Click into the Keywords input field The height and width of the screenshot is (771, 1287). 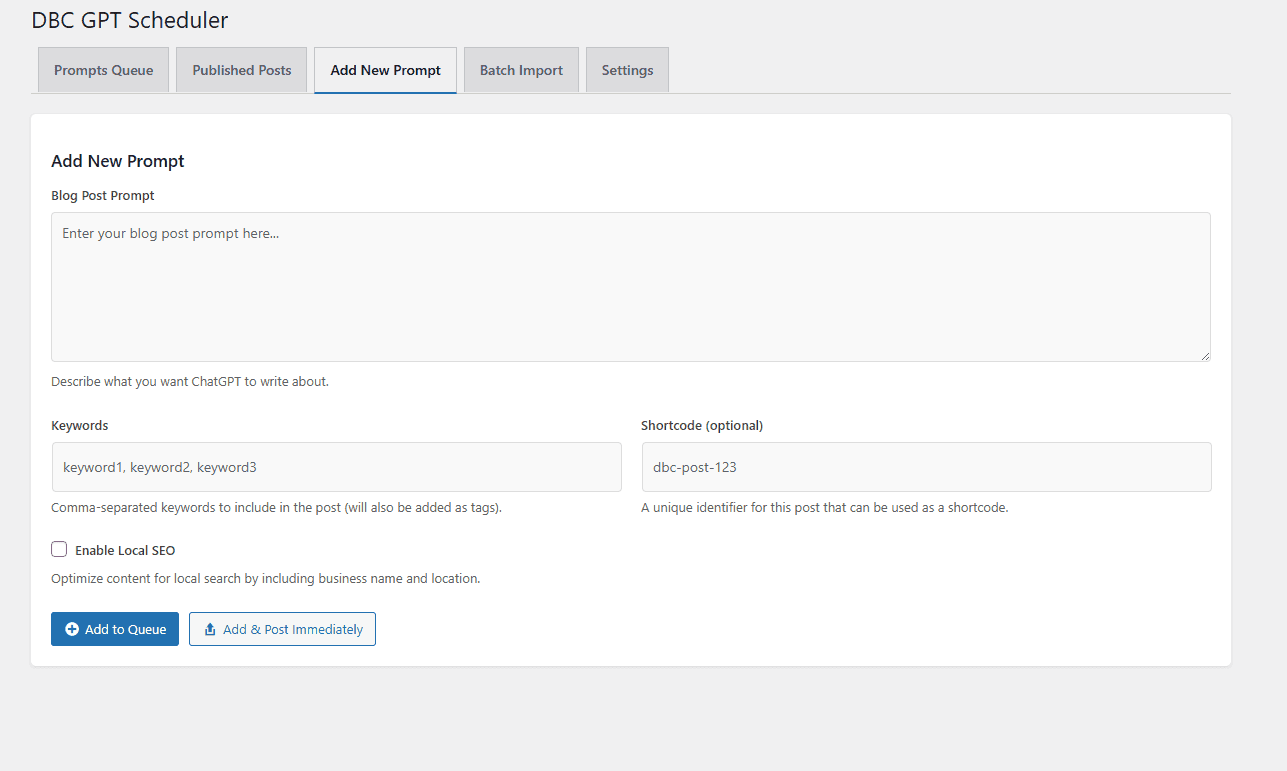336,467
